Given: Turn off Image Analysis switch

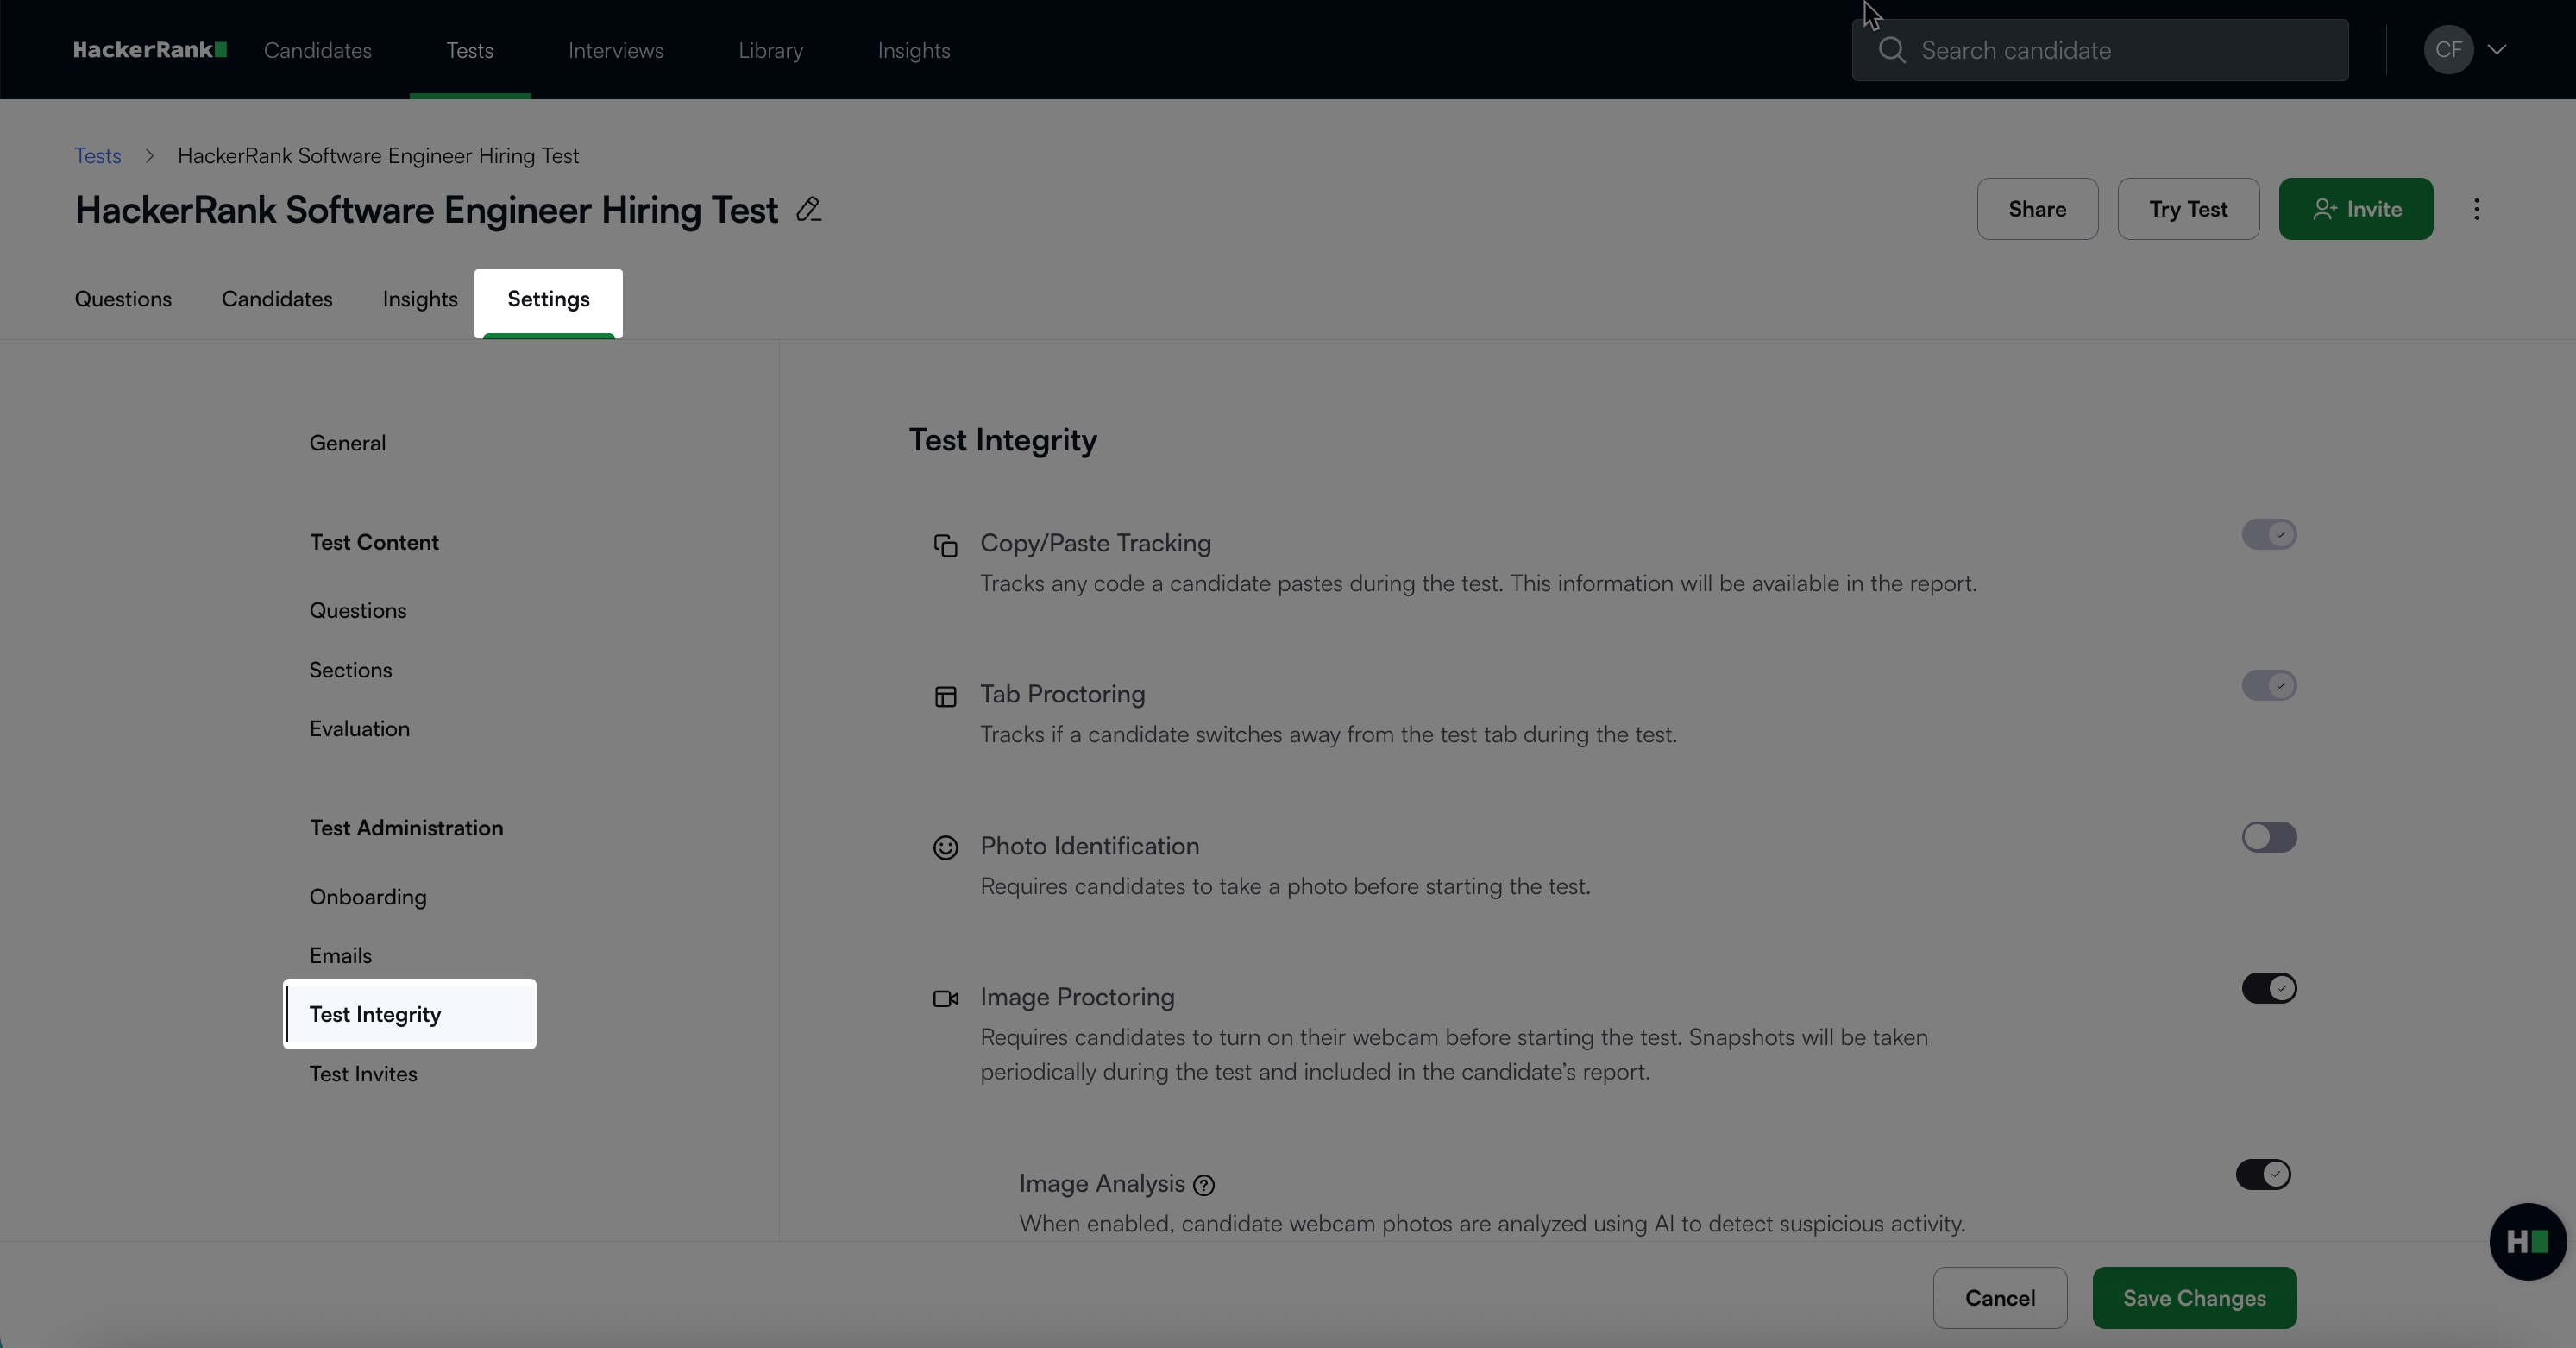Looking at the screenshot, I should 2263,1174.
